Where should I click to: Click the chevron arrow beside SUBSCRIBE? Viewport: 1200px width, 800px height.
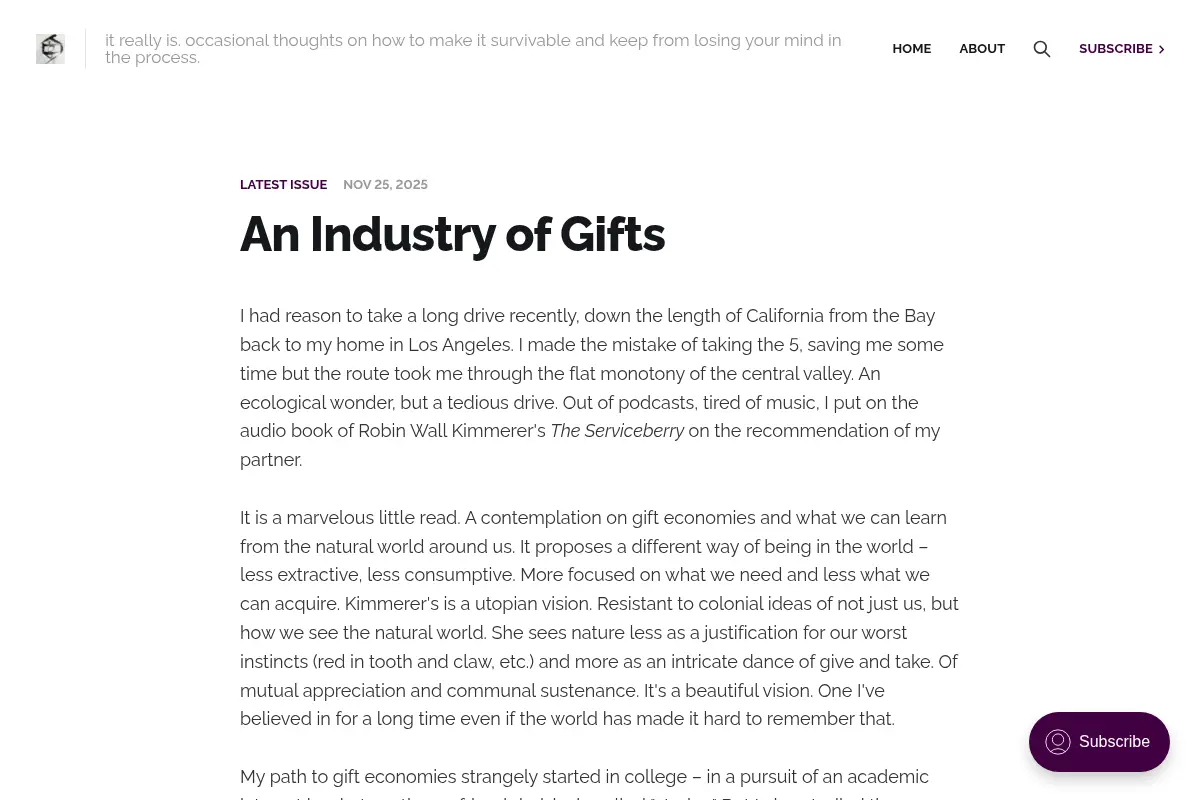(x=1161, y=49)
